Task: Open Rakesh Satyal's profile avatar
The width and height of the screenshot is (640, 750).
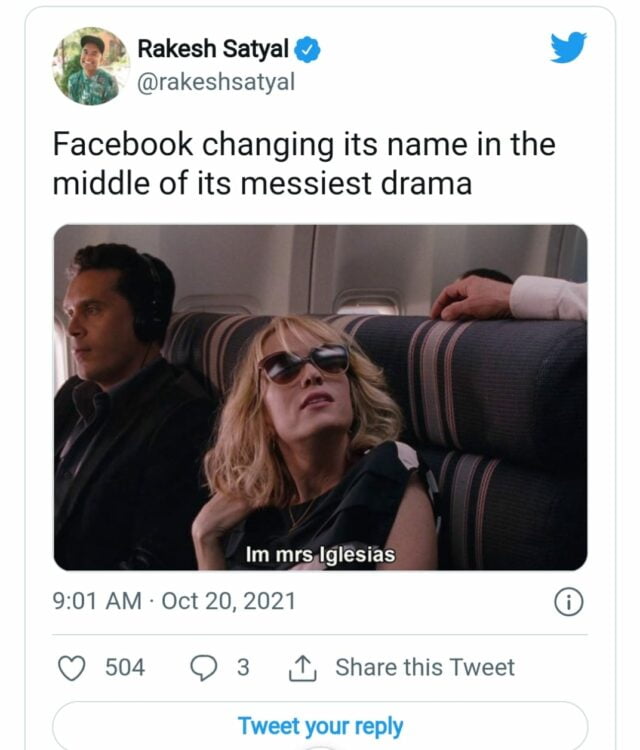Action: 91,66
